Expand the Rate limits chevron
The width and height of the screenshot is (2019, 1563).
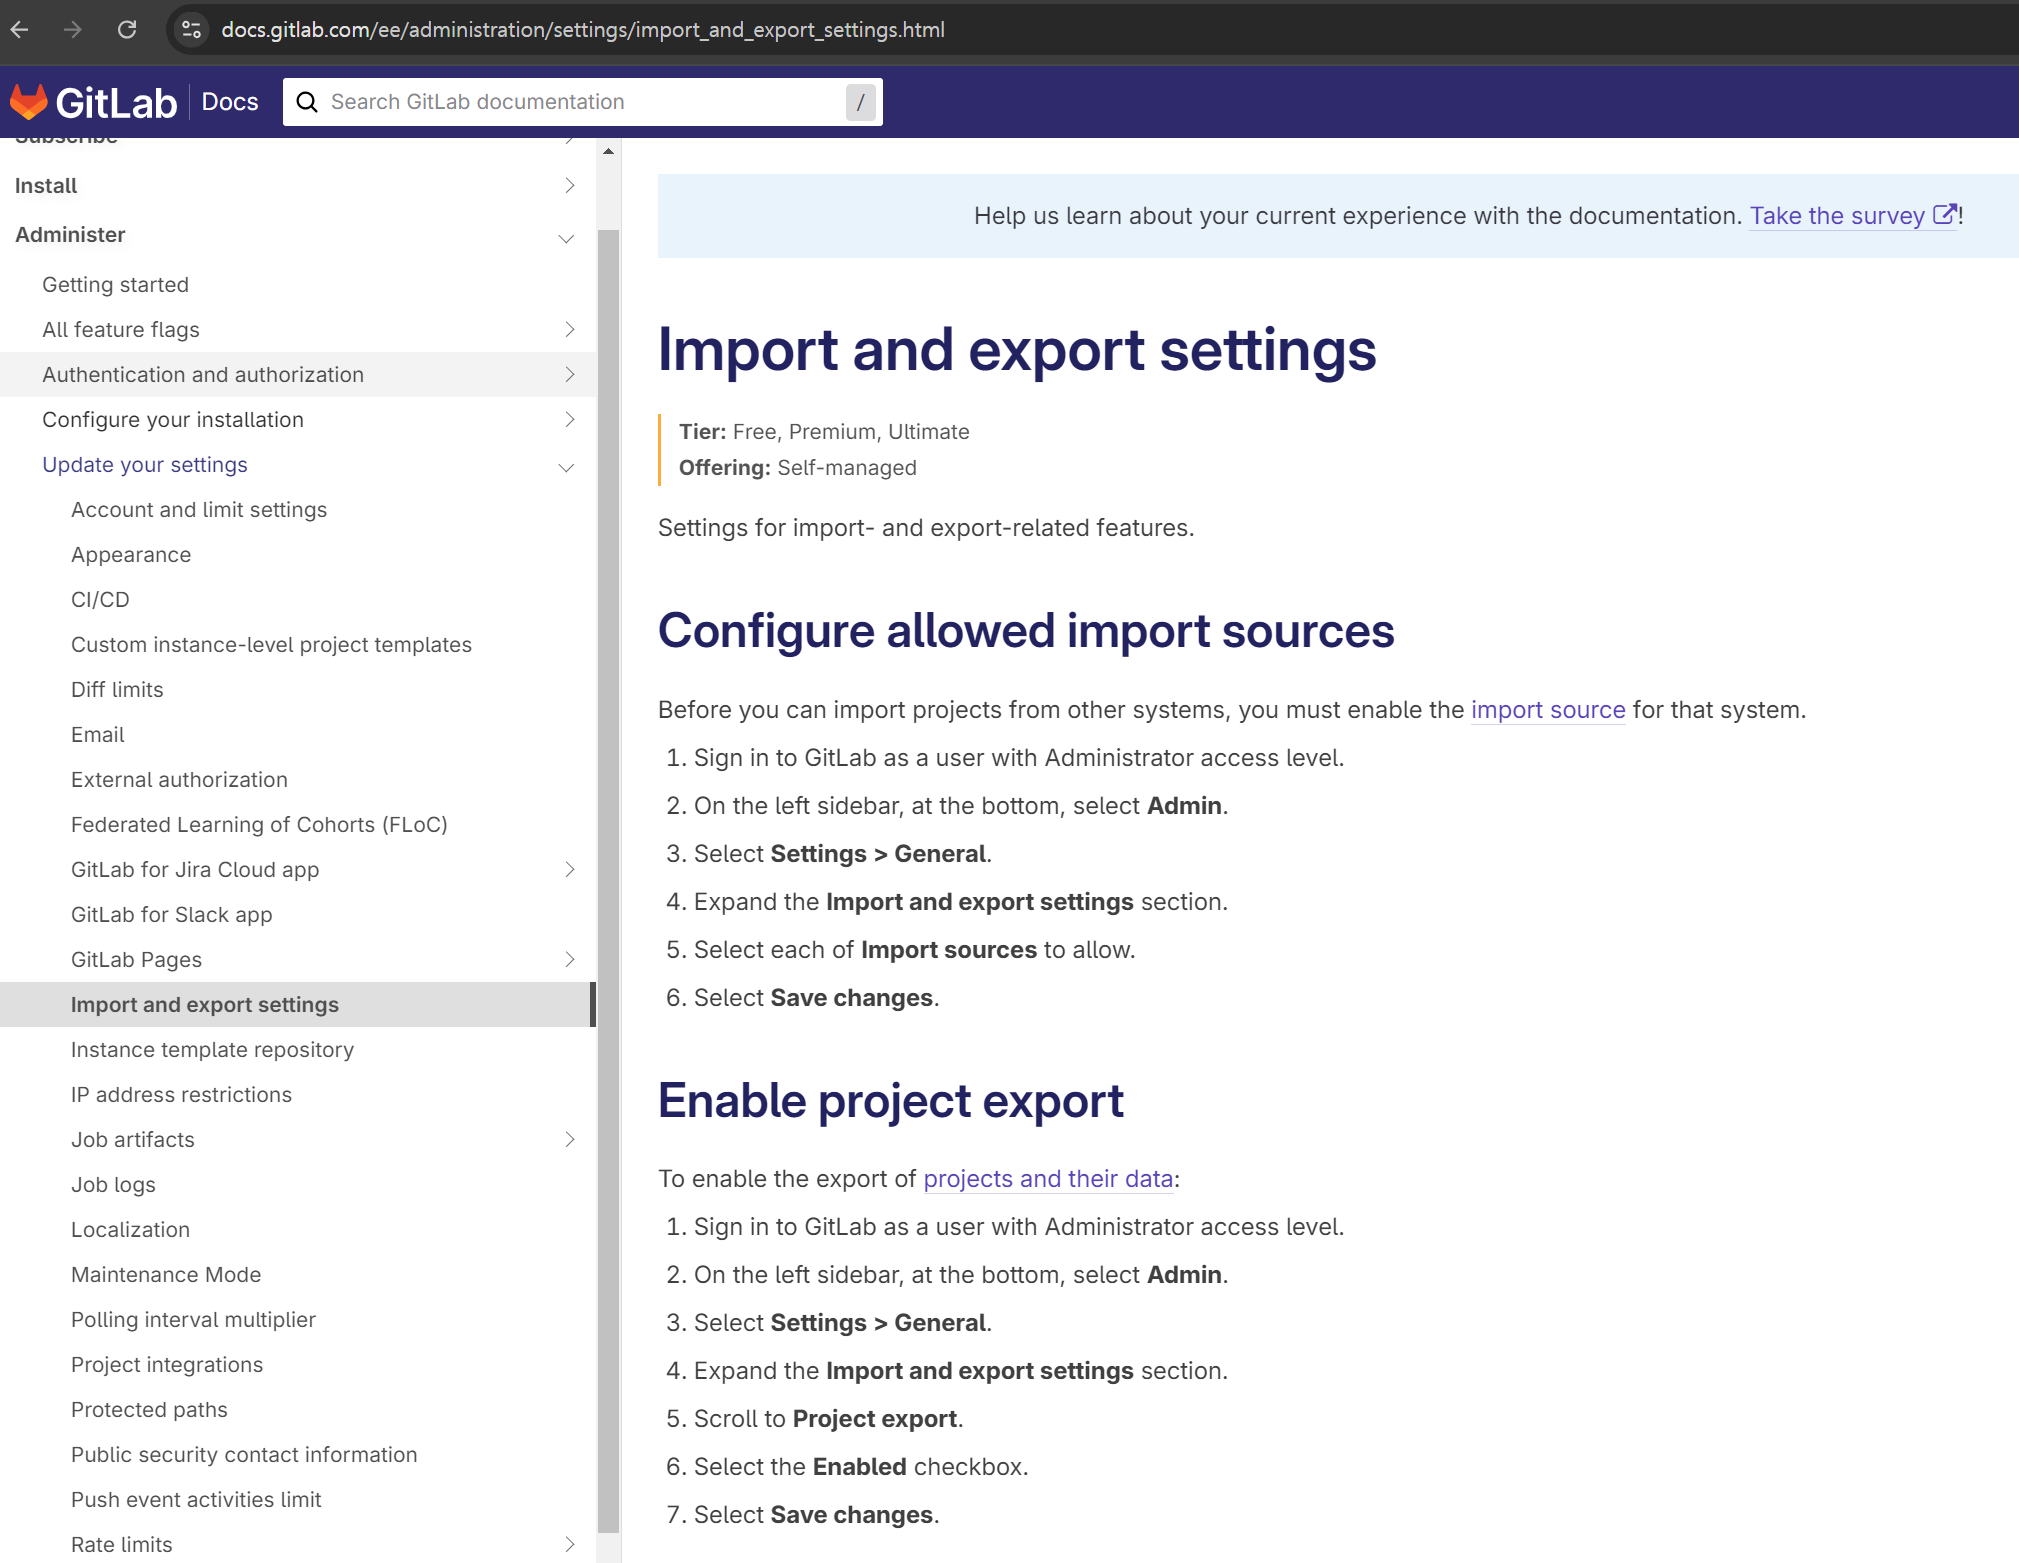(x=569, y=1545)
